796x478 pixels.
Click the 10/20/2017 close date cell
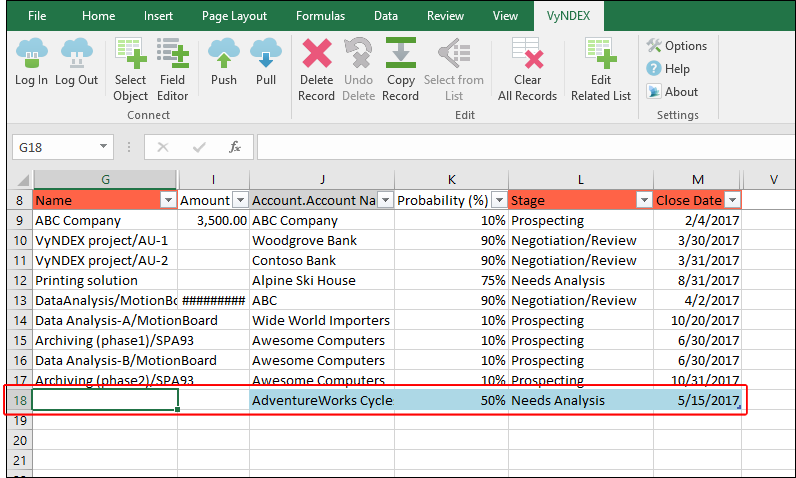pos(698,321)
